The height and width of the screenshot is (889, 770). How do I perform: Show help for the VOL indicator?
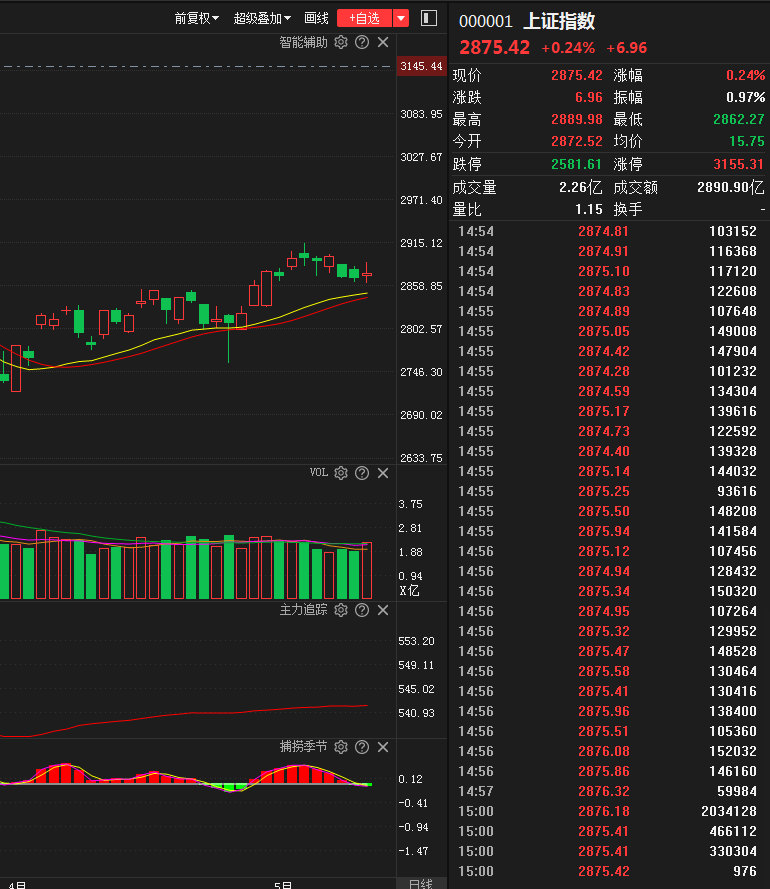coord(362,473)
